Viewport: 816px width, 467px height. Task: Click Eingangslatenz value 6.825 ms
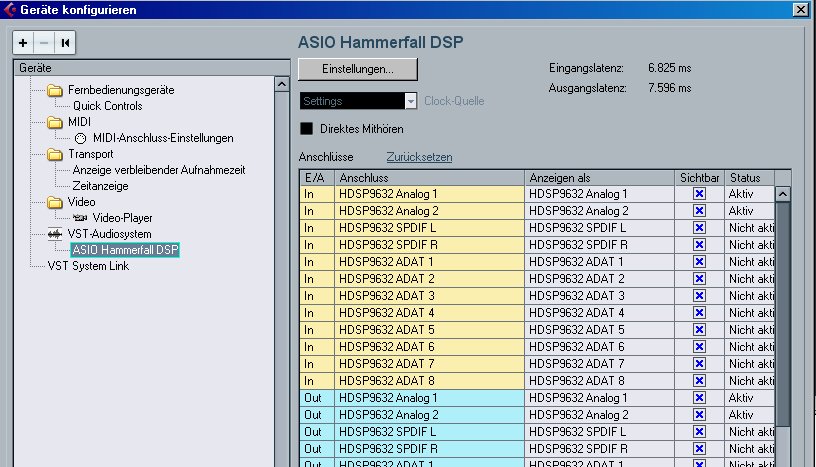pyautogui.click(x=669, y=68)
